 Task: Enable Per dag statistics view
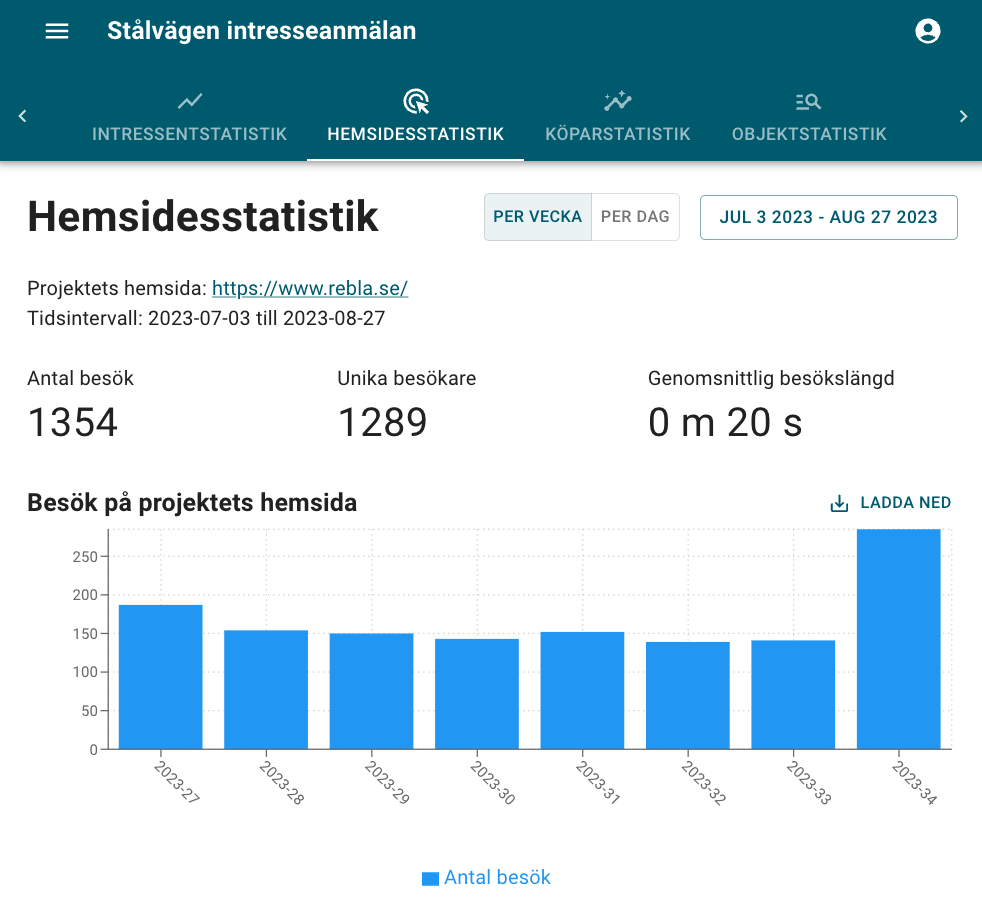(x=634, y=216)
